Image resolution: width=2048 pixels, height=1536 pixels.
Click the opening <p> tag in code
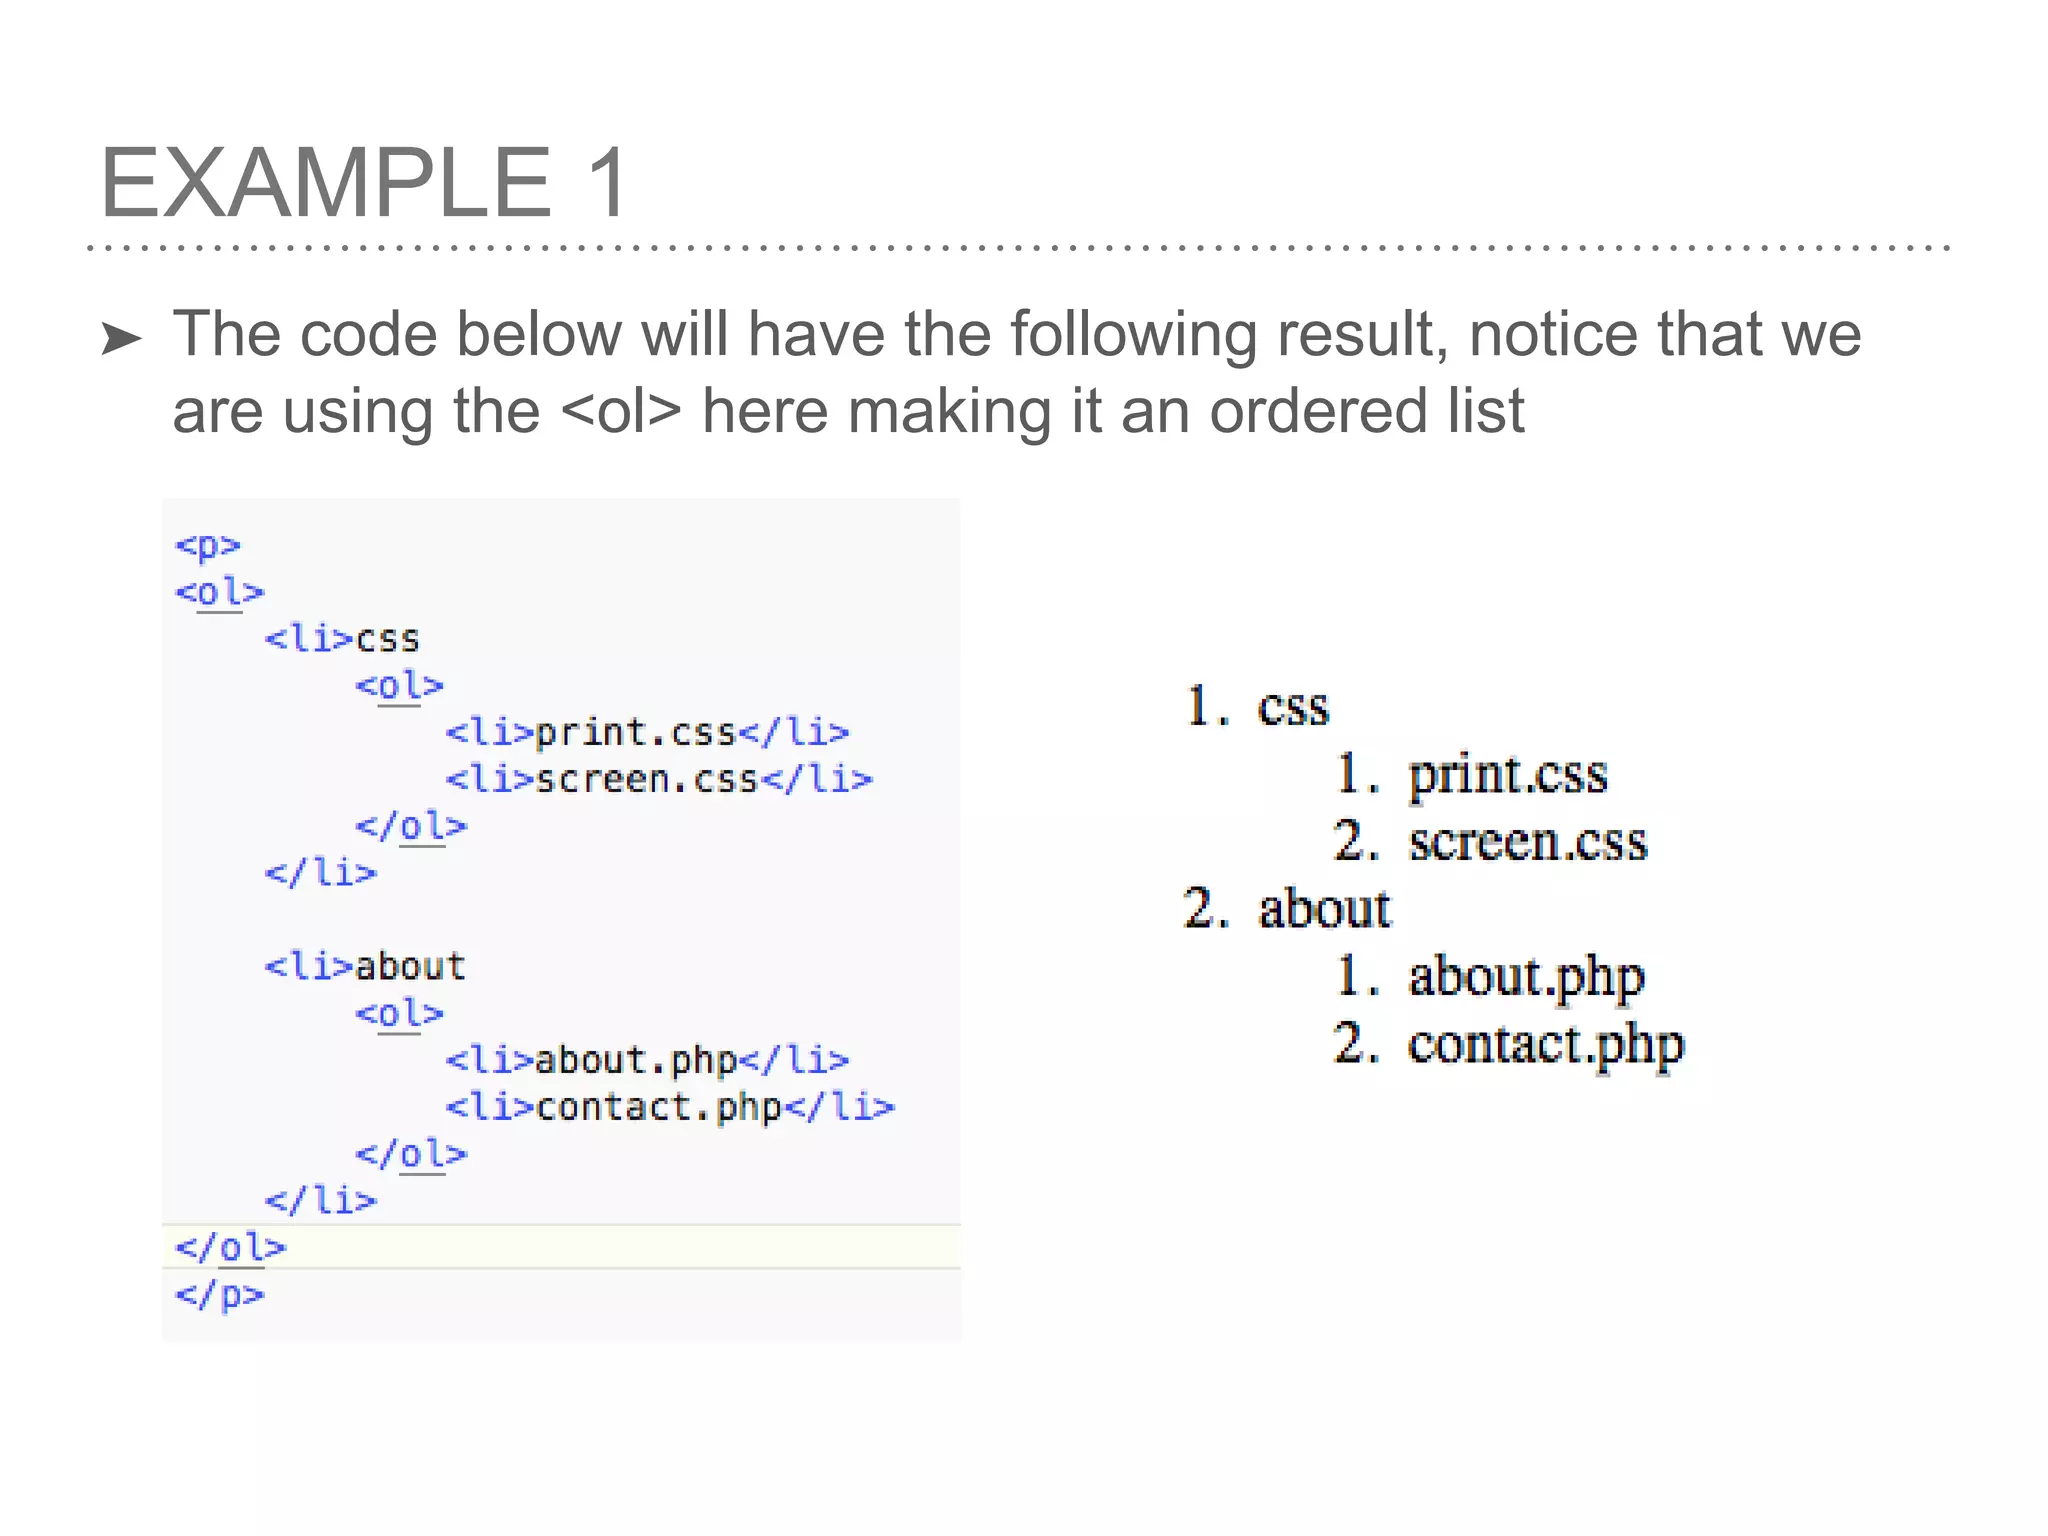[x=208, y=546]
